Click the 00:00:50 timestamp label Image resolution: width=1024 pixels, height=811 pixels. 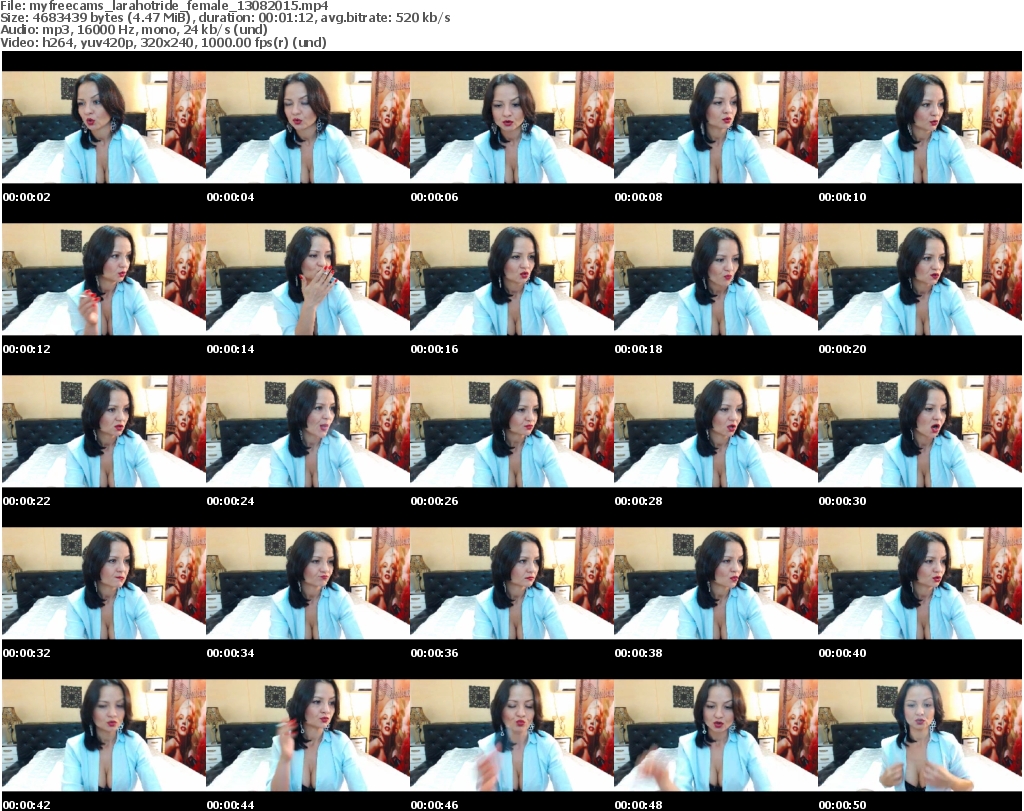[x=842, y=805]
